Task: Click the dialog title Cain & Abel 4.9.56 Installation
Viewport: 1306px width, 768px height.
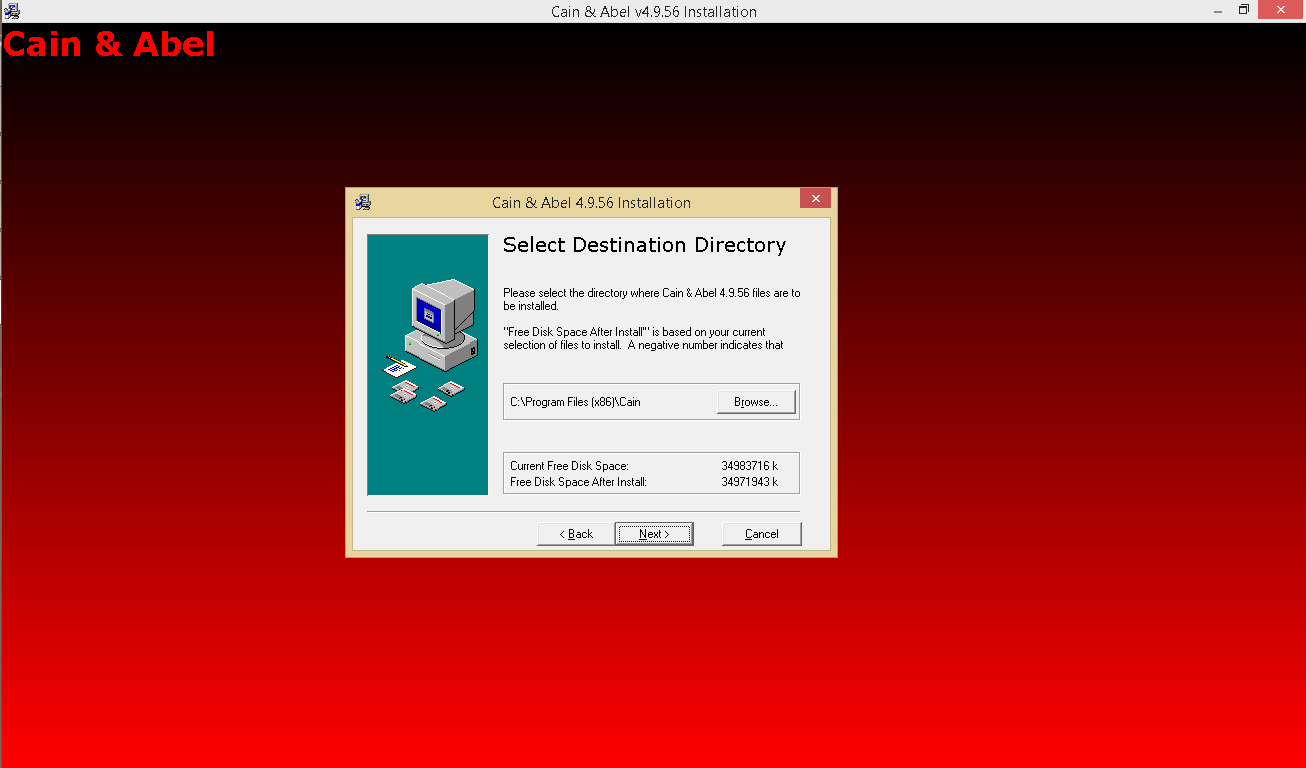Action: (590, 202)
